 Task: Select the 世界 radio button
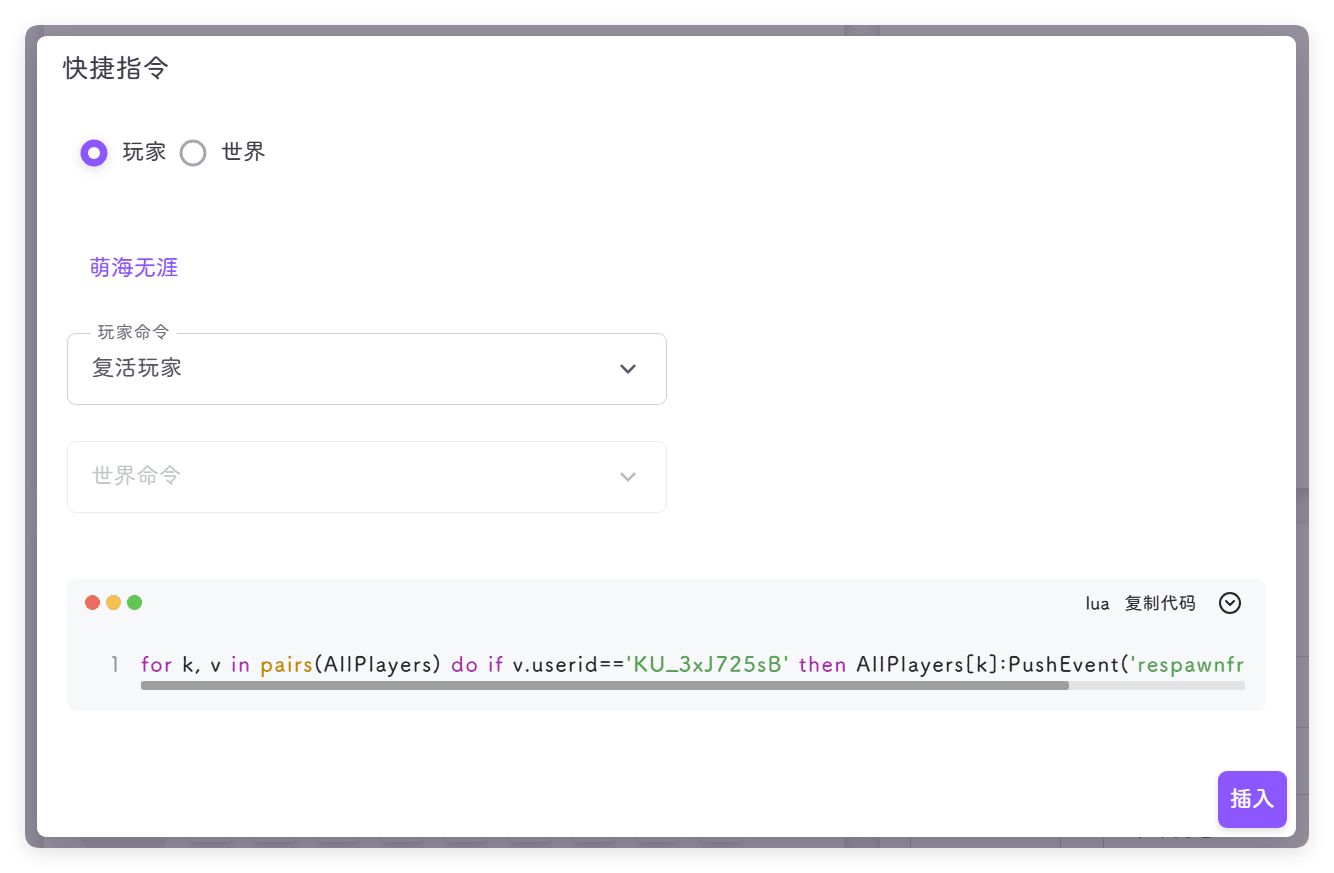(193, 153)
